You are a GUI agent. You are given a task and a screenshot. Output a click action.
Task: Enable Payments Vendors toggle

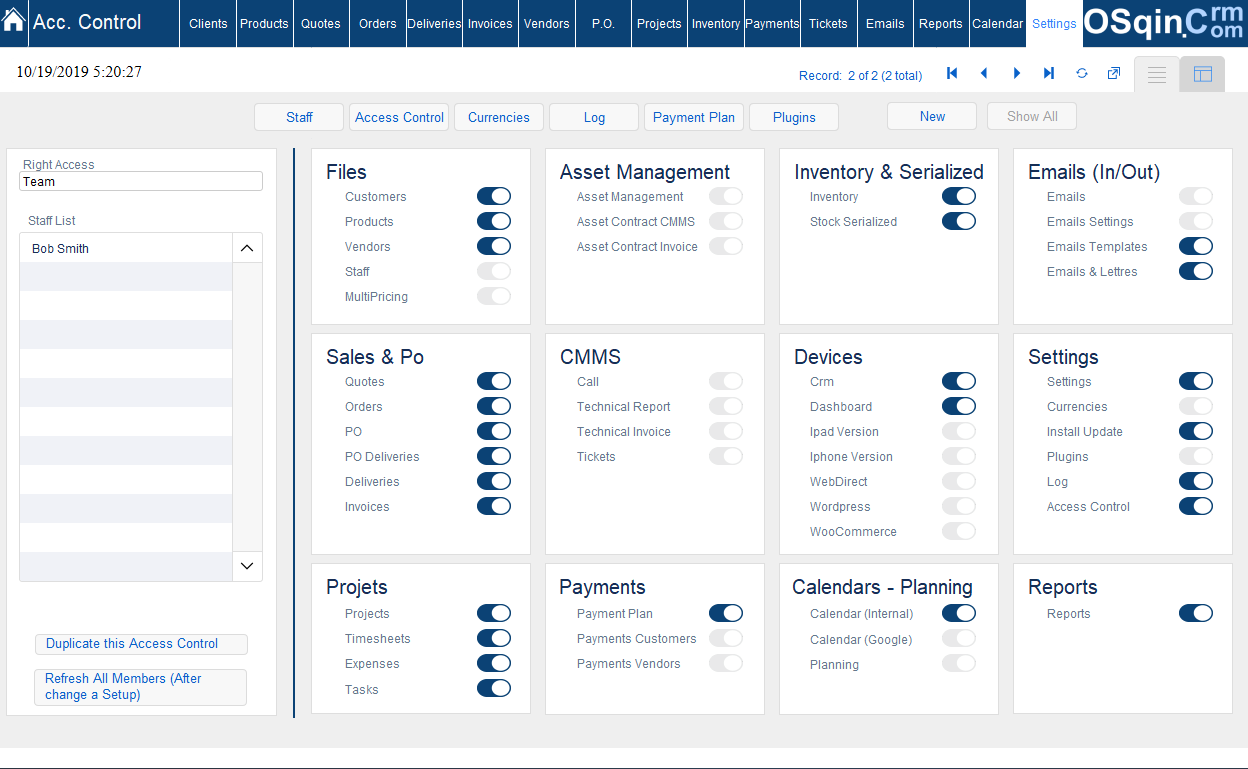click(x=726, y=664)
